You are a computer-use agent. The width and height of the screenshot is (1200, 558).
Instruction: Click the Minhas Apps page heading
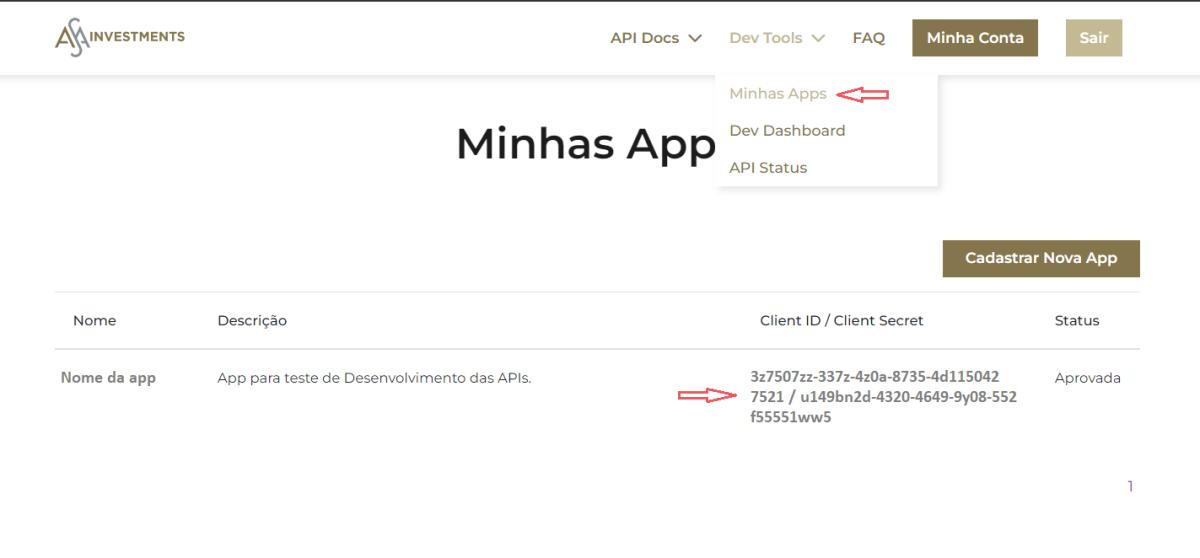(x=586, y=144)
